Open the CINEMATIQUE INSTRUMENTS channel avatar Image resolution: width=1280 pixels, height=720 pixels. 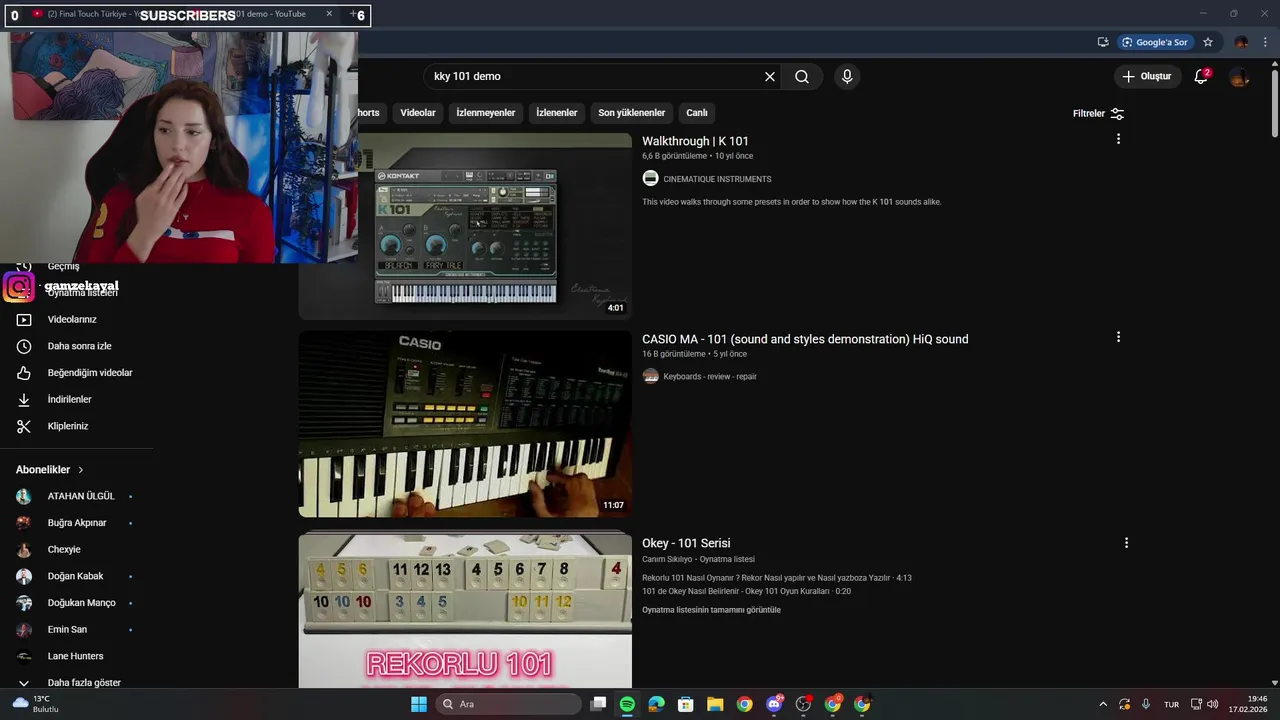click(650, 178)
